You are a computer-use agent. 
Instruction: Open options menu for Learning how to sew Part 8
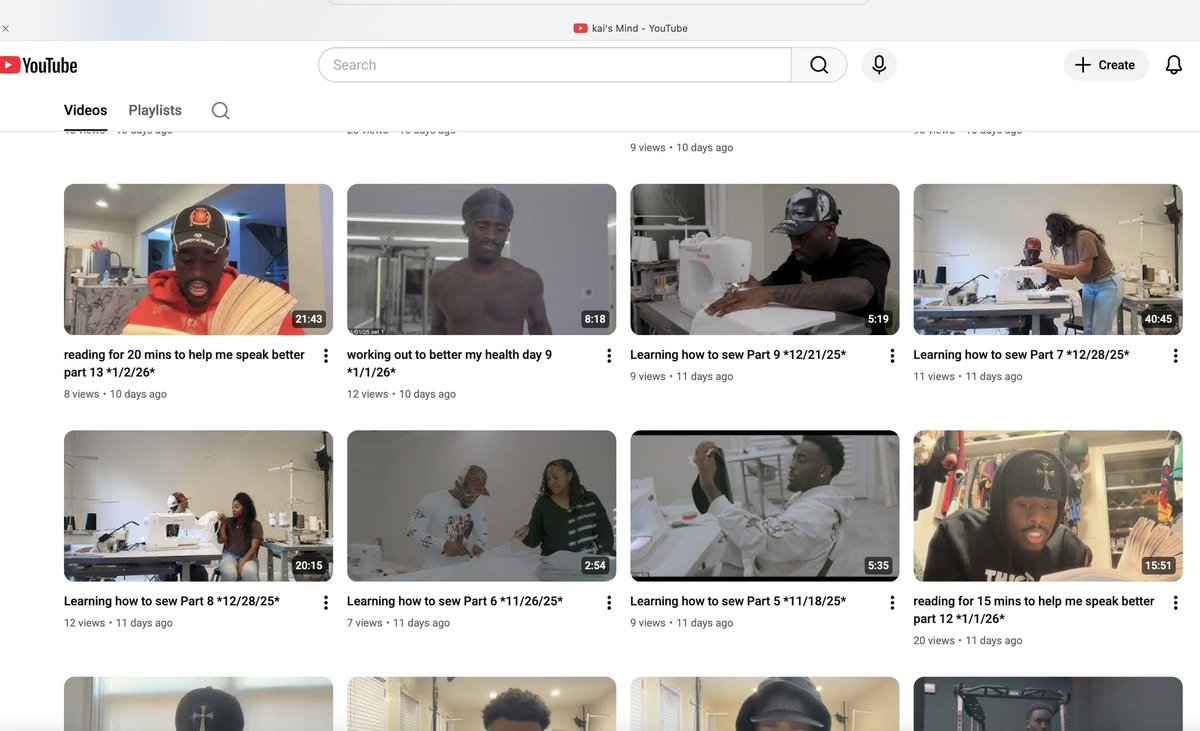[325, 603]
